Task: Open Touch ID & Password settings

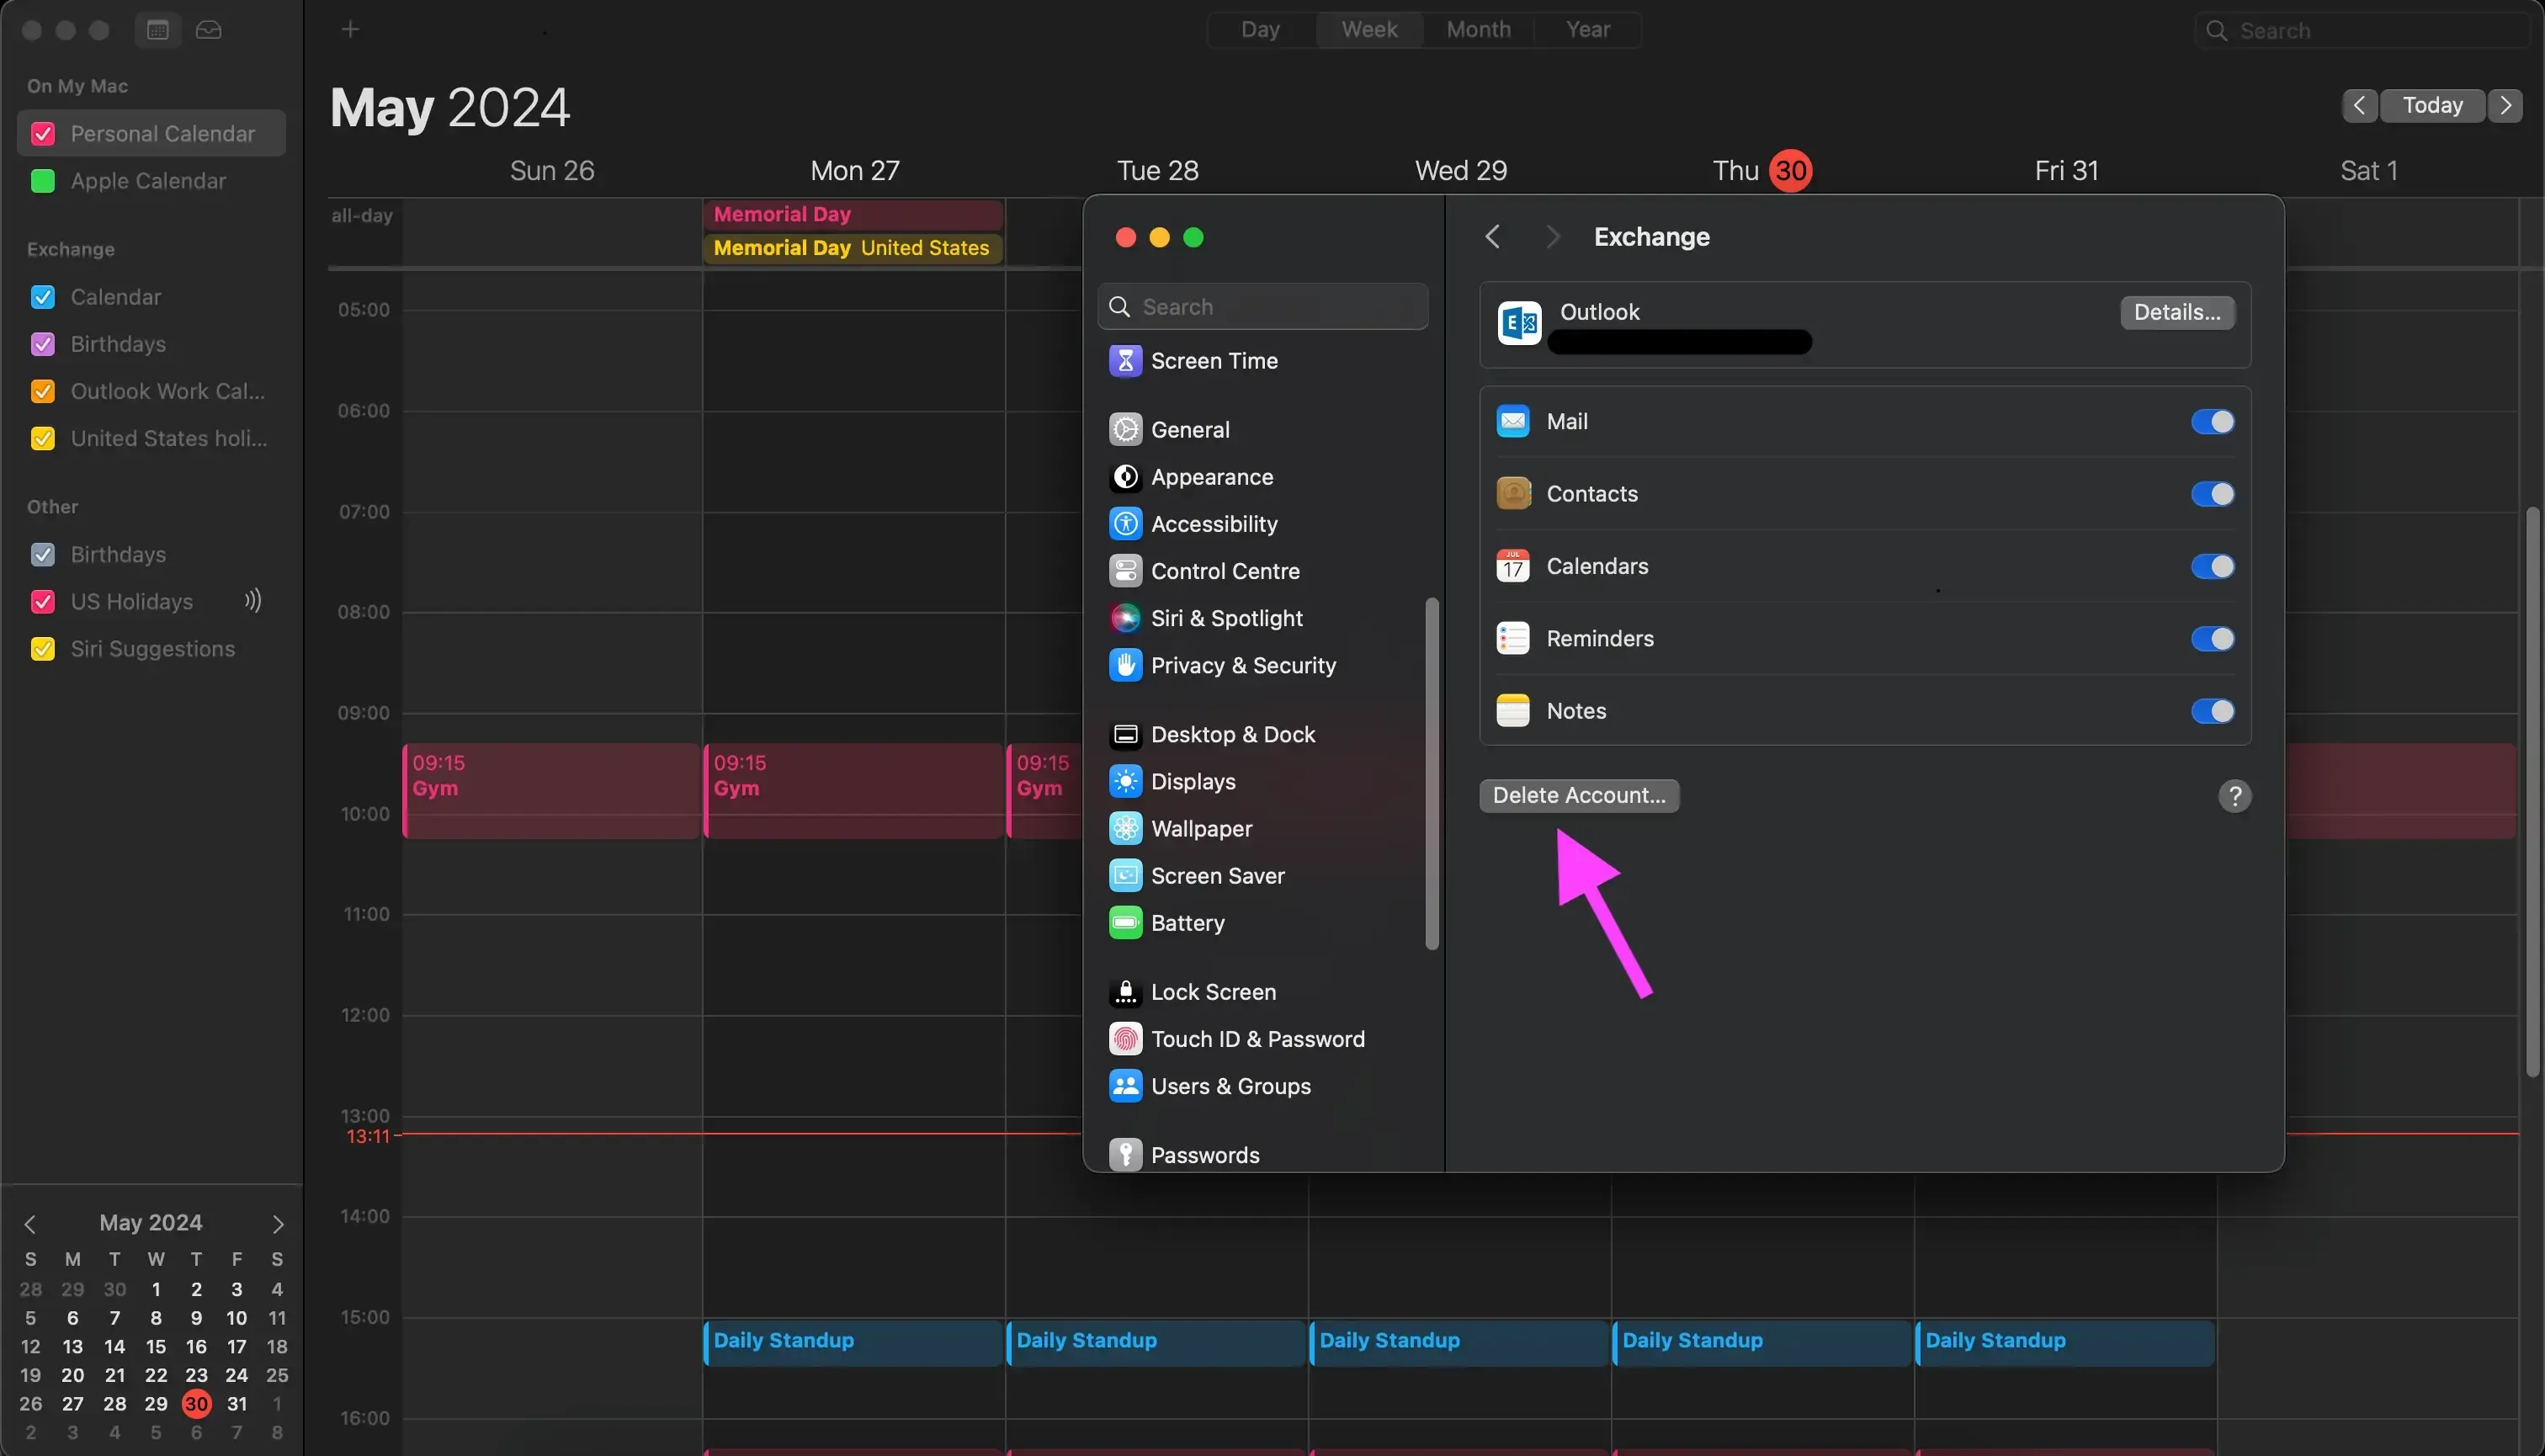Action: pos(1258,1039)
